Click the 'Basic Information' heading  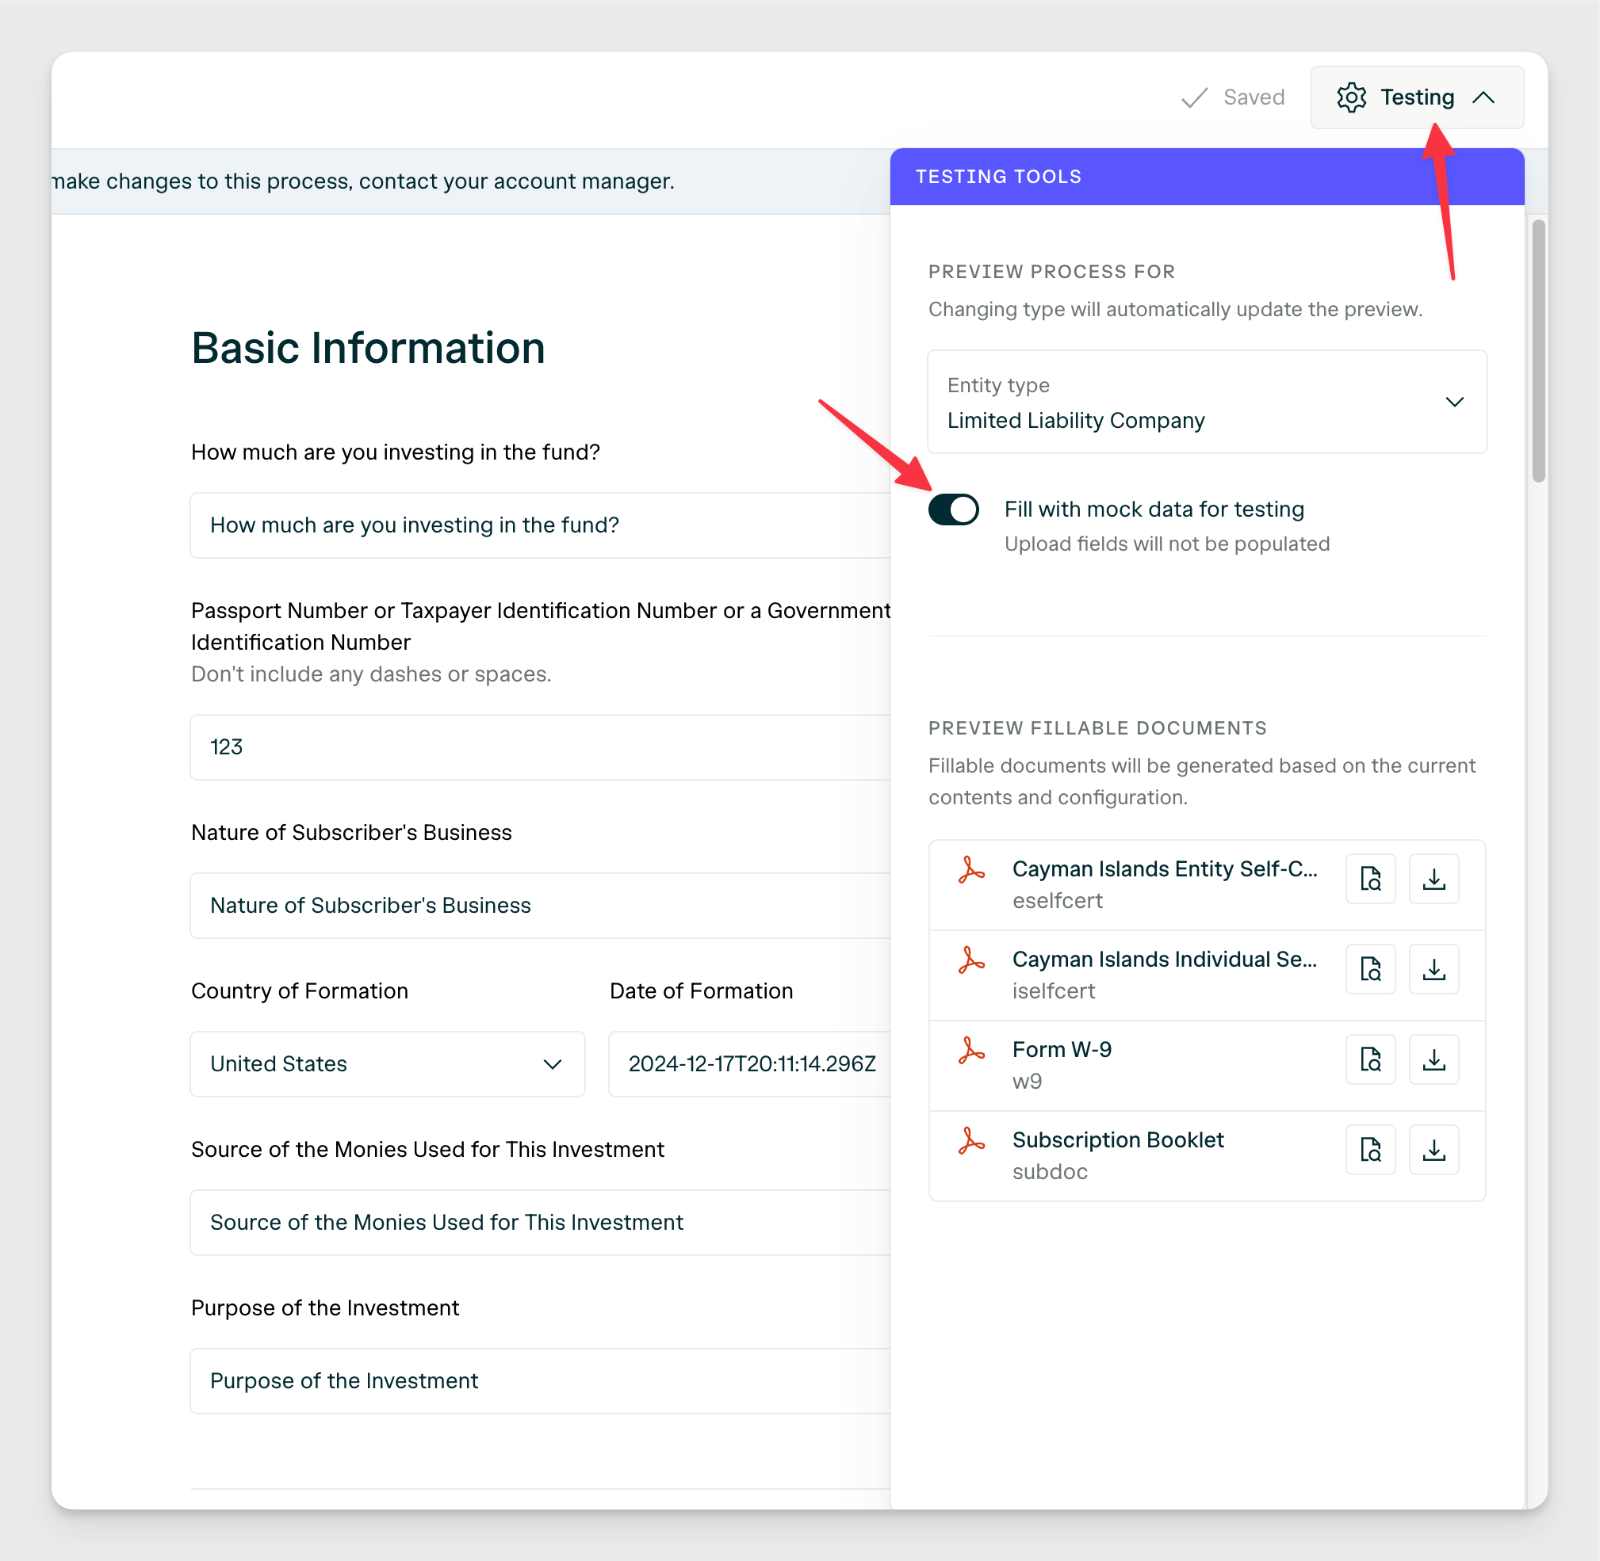click(x=368, y=348)
